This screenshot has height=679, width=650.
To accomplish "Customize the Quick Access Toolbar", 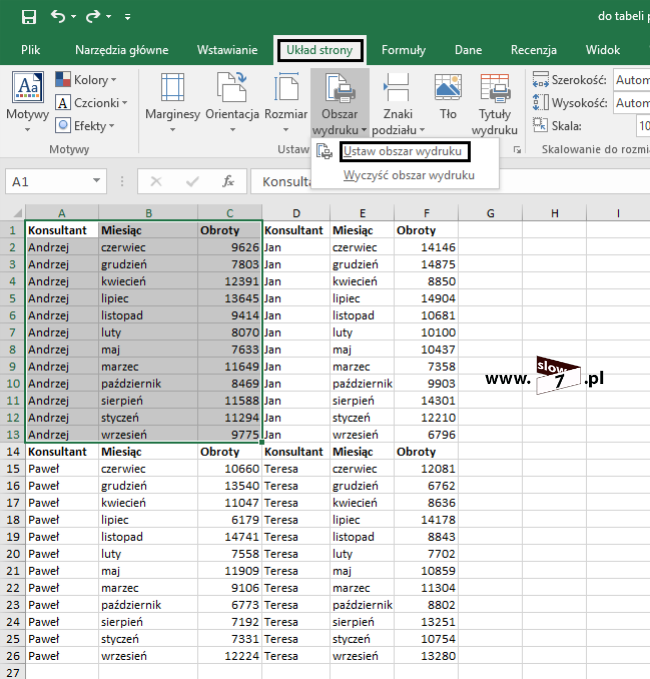I will [127, 17].
